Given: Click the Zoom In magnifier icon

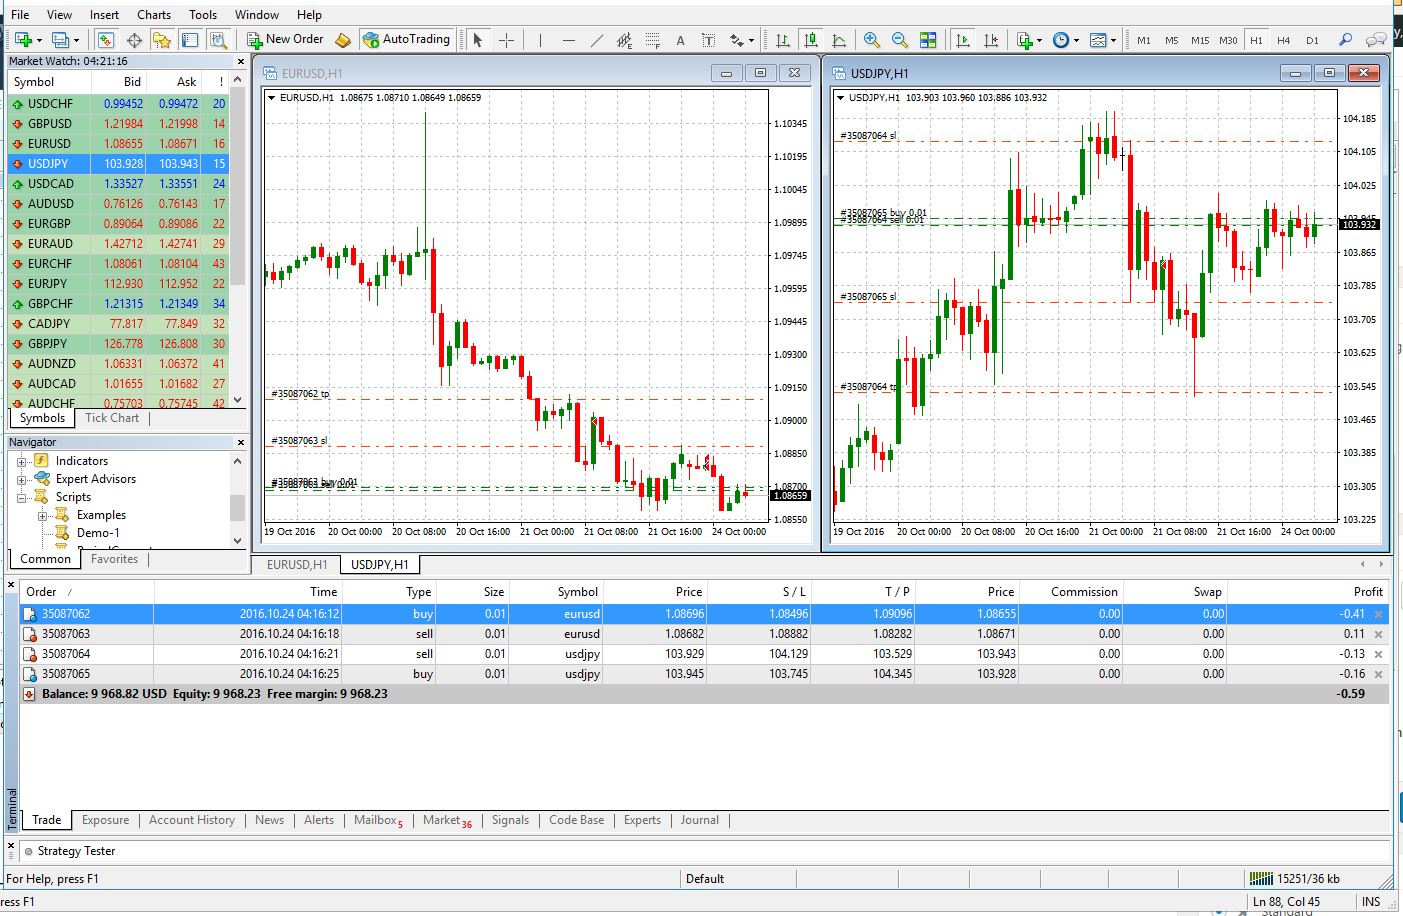Looking at the screenshot, I should [872, 40].
